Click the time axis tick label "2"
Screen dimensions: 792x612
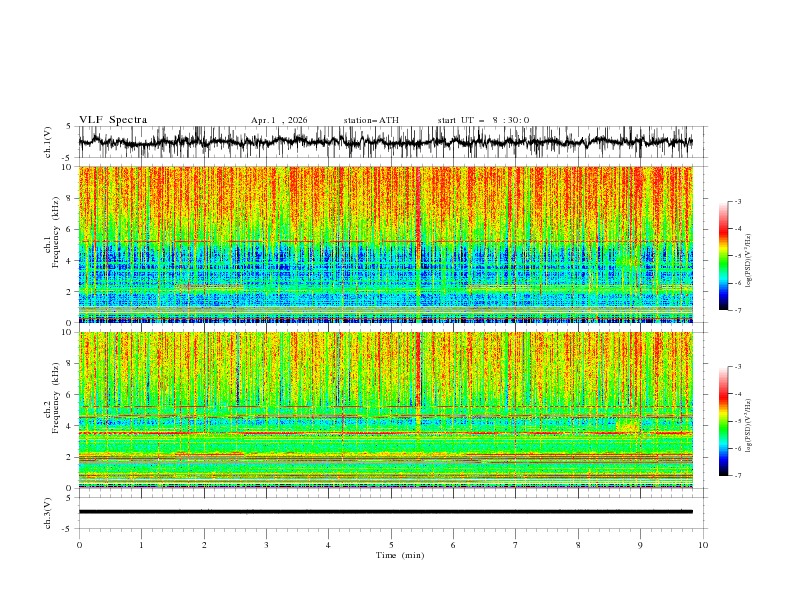[x=204, y=545]
